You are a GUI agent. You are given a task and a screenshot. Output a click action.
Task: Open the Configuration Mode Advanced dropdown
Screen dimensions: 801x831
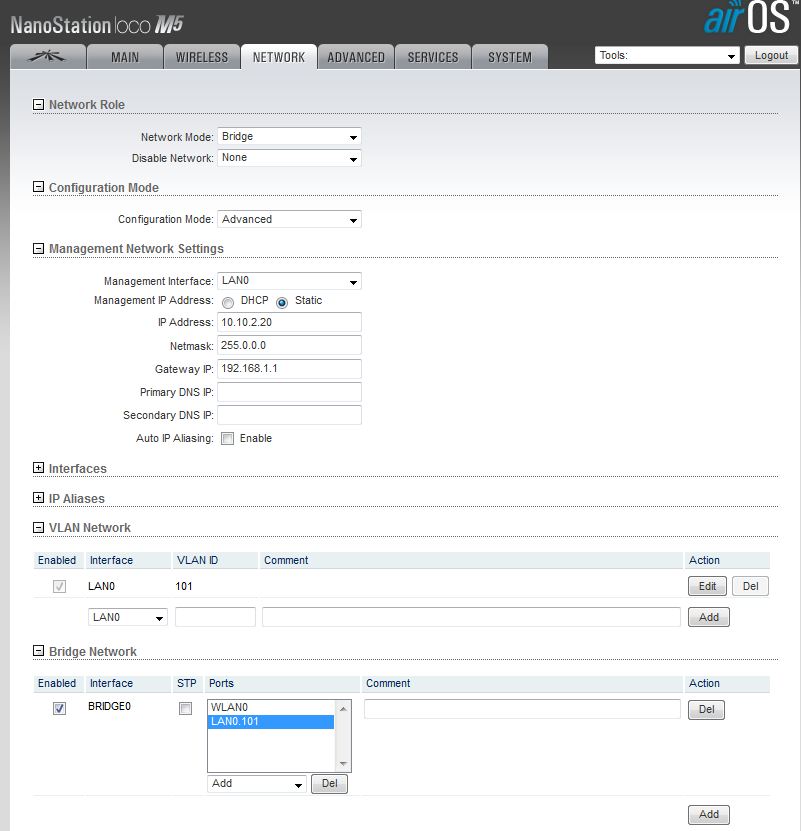tap(289, 219)
